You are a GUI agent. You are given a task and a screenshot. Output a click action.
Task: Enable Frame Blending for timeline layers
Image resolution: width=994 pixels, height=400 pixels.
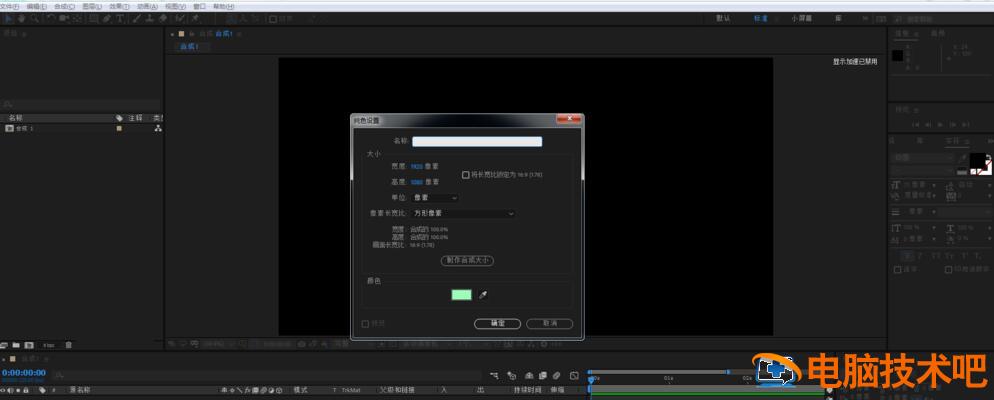tap(542, 375)
